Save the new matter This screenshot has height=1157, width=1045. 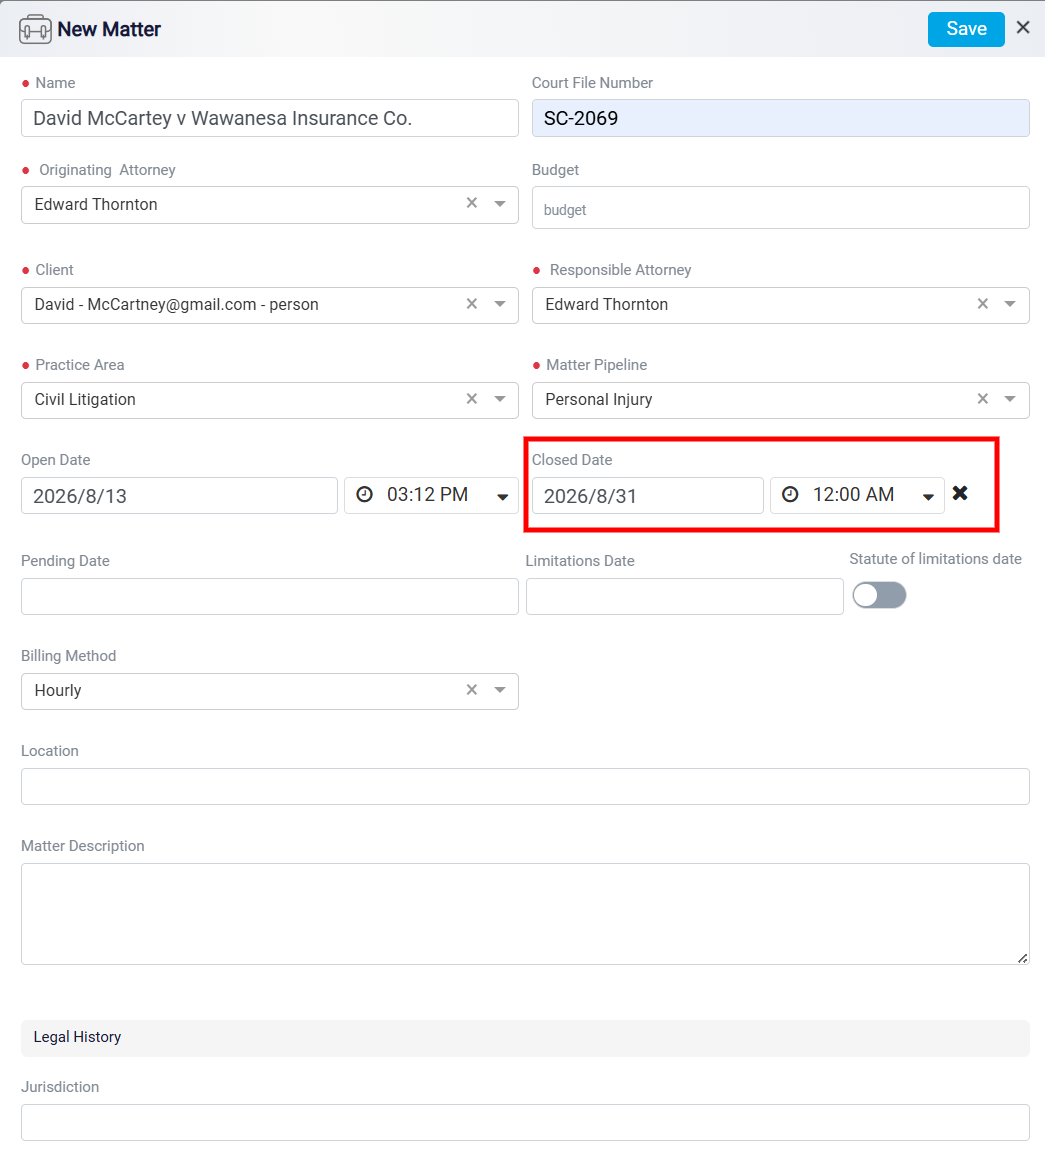(x=966, y=30)
